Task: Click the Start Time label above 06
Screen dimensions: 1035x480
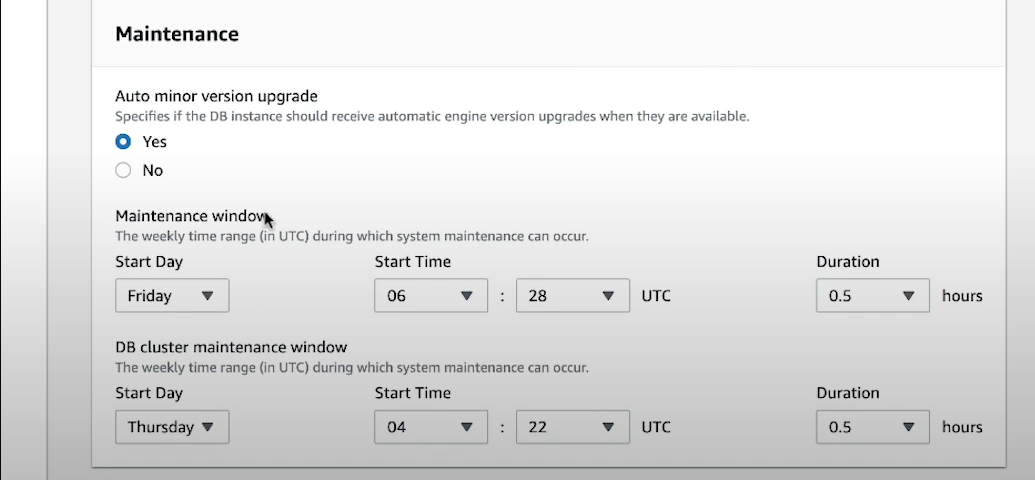Action: coord(412,262)
